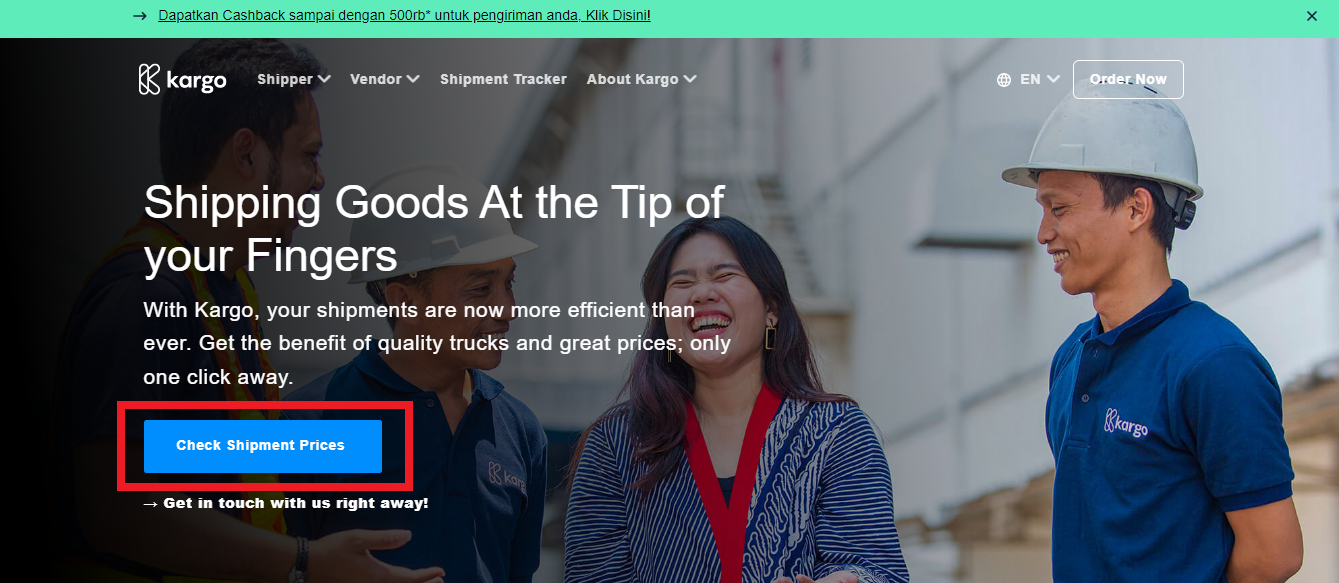Image resolution: width=1339 pixels, height=583 pixels.
Task: Click the arrow before Get in touch
Action: (x=151, y=503)
